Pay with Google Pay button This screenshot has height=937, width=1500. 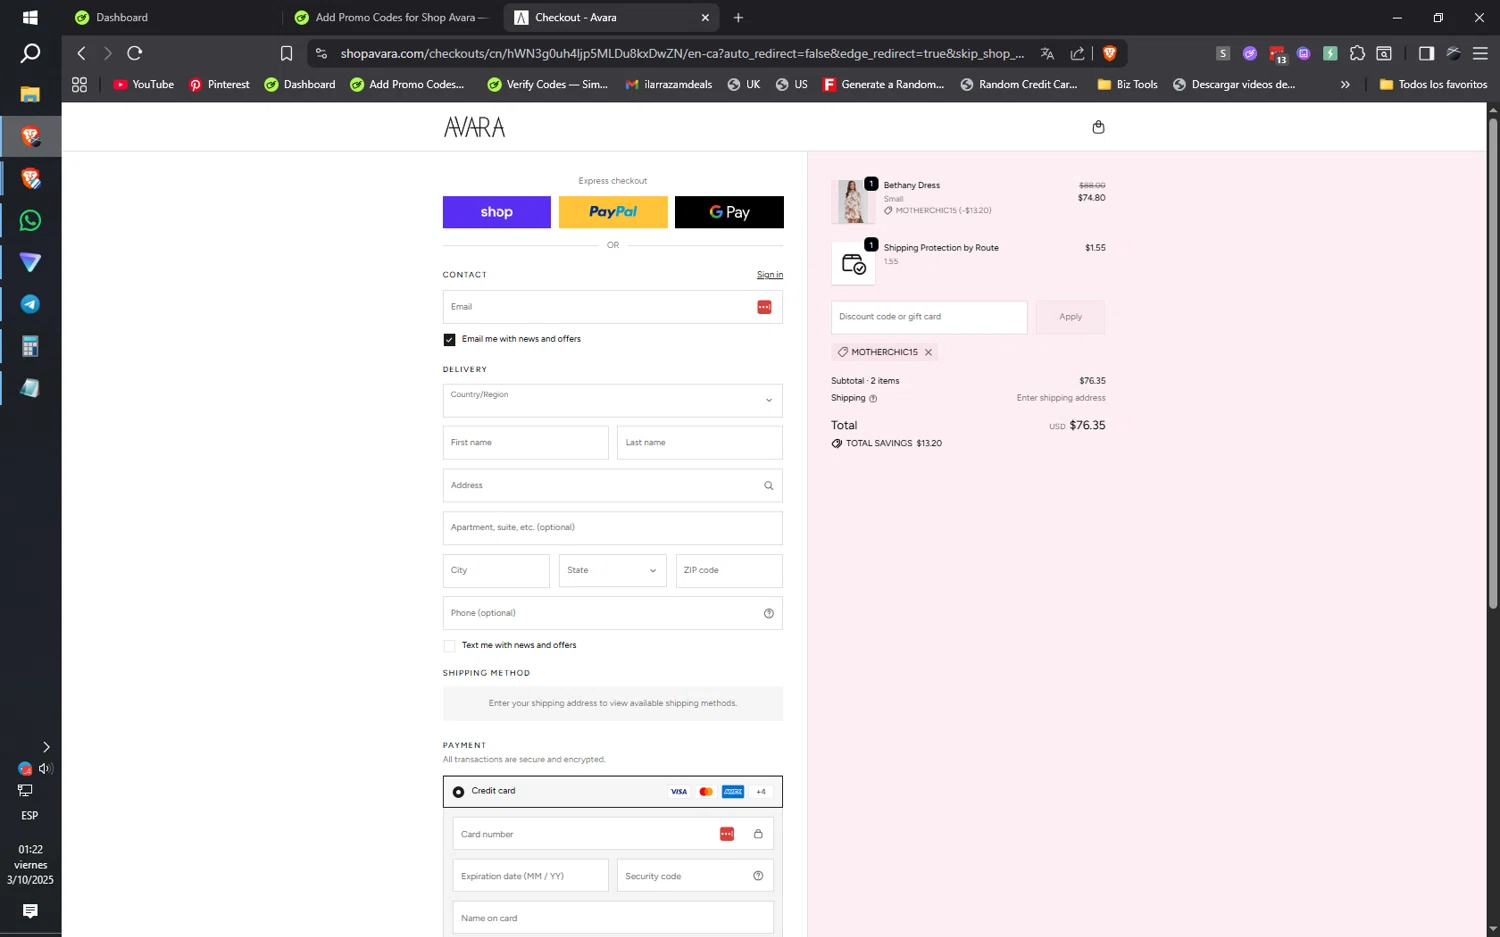tap(729, 212)
